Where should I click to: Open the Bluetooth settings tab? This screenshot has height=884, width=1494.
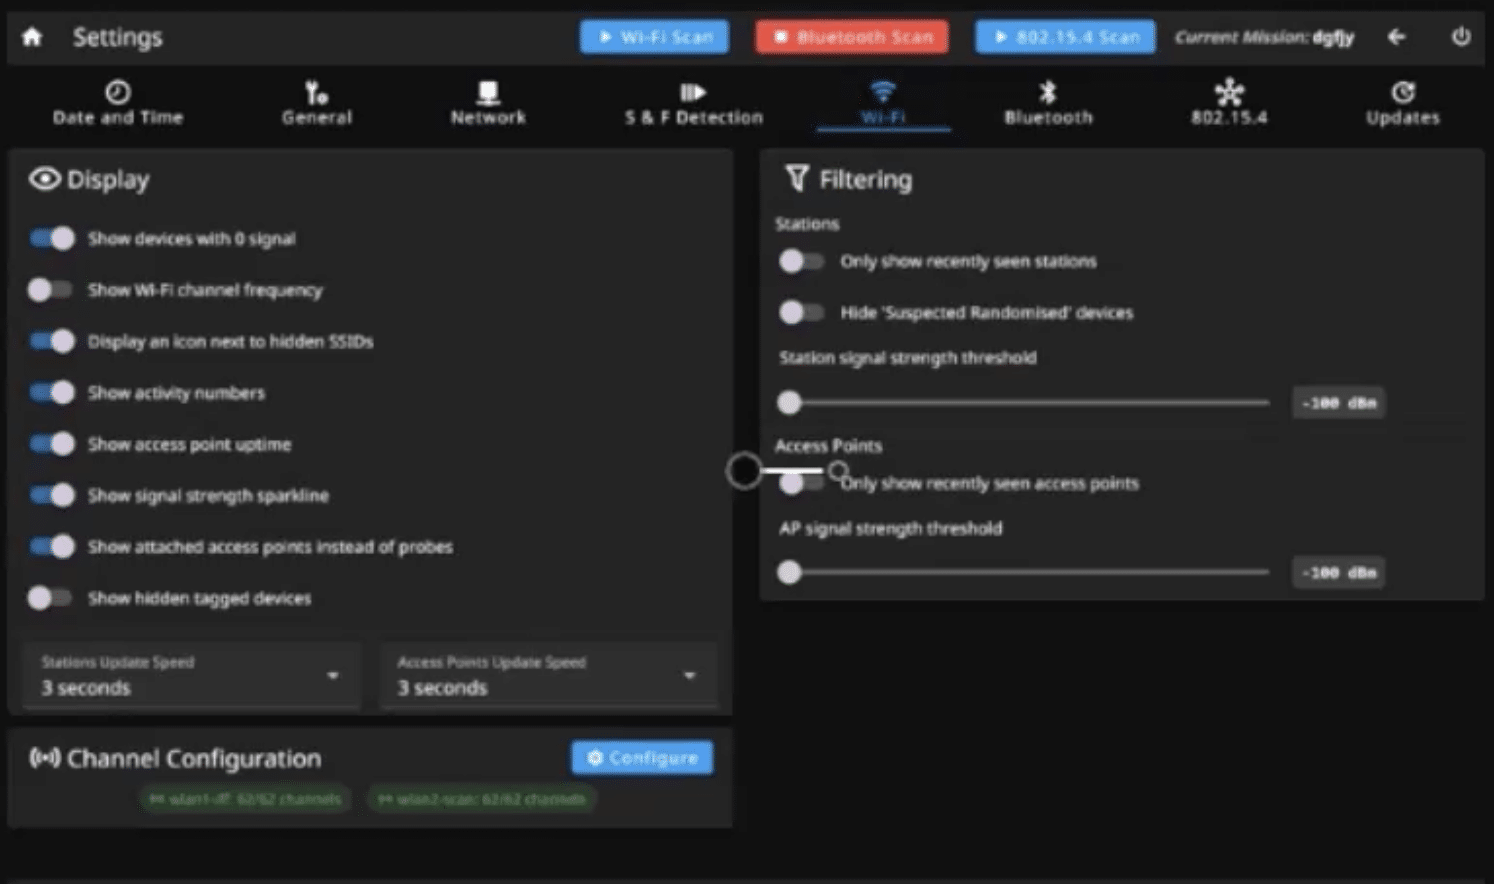(1048, 103)
